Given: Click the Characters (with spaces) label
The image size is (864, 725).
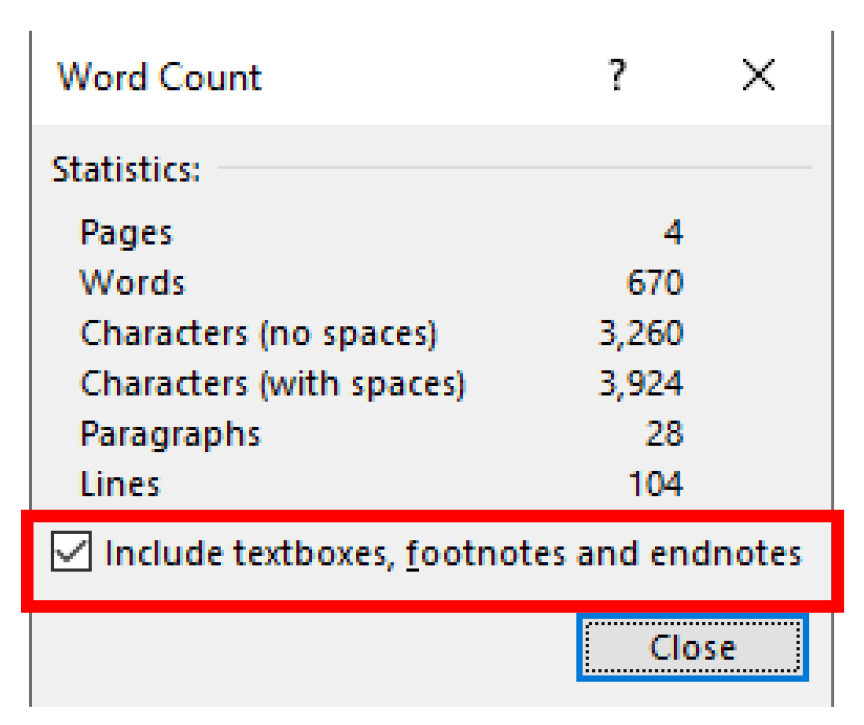Looking at the screenshot, I should click(273, 384).
